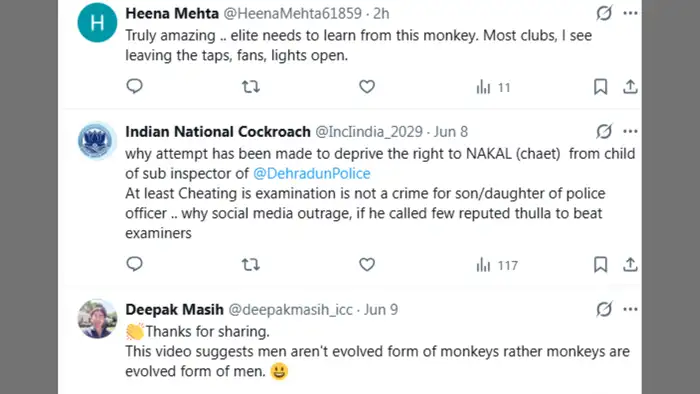Open Heena Mehta's profile name link
This screenshot has width=700, height=394.
(172, 13)
